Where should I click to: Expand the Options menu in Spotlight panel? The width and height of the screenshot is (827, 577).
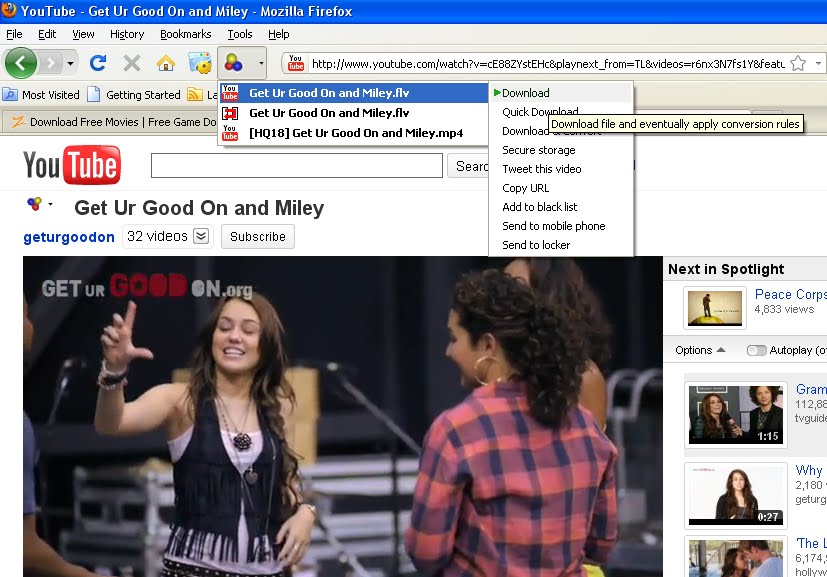pos(700,350)
